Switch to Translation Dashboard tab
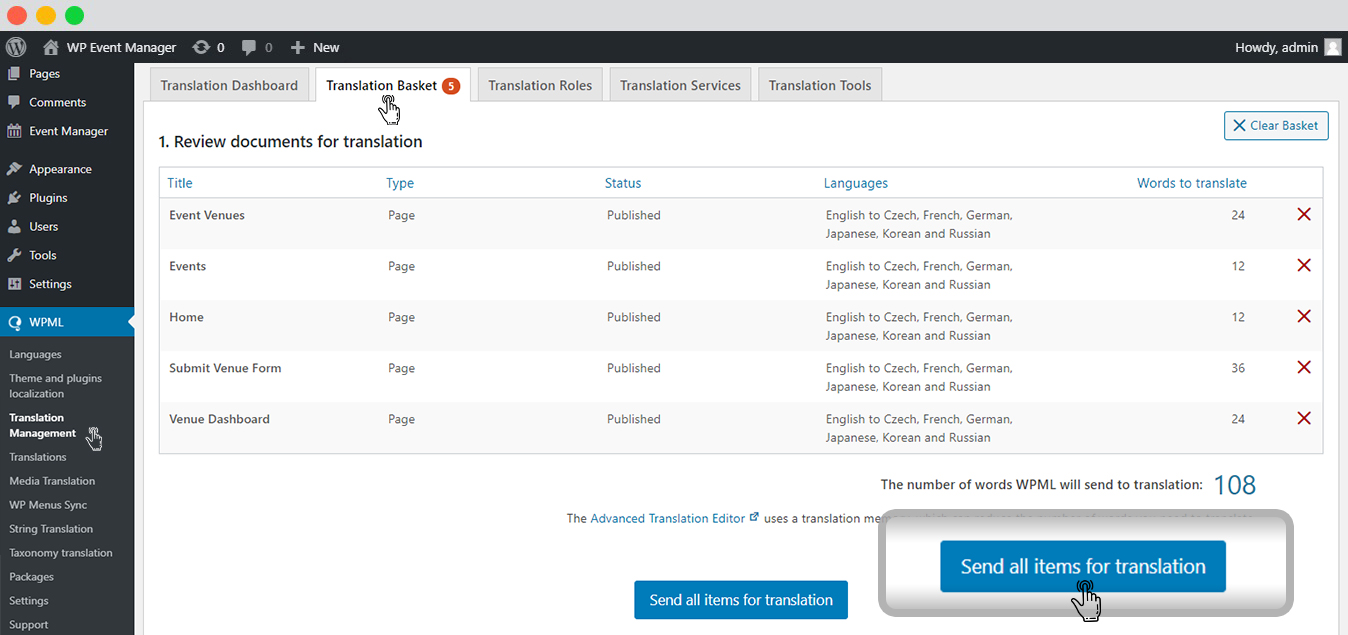 click(229, 85)
